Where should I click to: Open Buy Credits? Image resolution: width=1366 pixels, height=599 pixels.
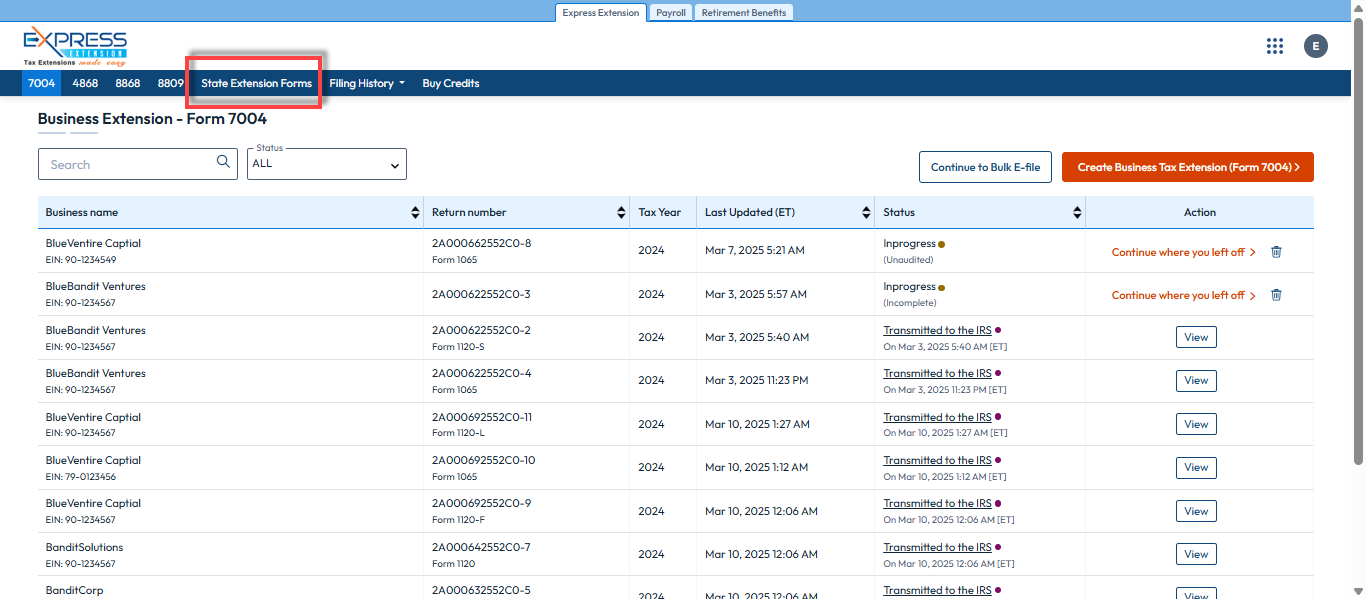(x=451, y=83)
